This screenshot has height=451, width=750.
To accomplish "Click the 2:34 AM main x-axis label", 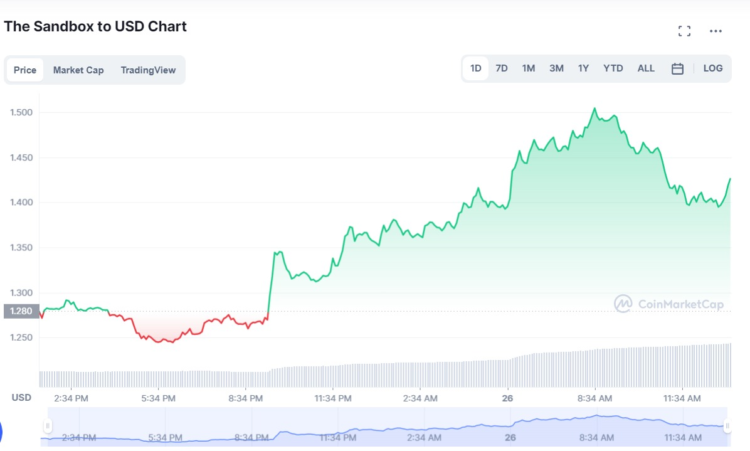I will [x=420, y=398].
